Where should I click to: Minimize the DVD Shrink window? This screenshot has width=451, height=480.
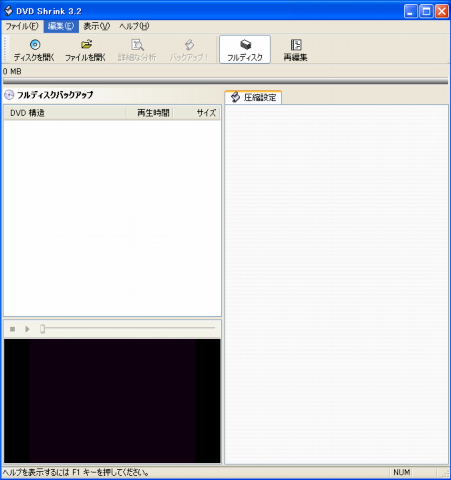410,11
